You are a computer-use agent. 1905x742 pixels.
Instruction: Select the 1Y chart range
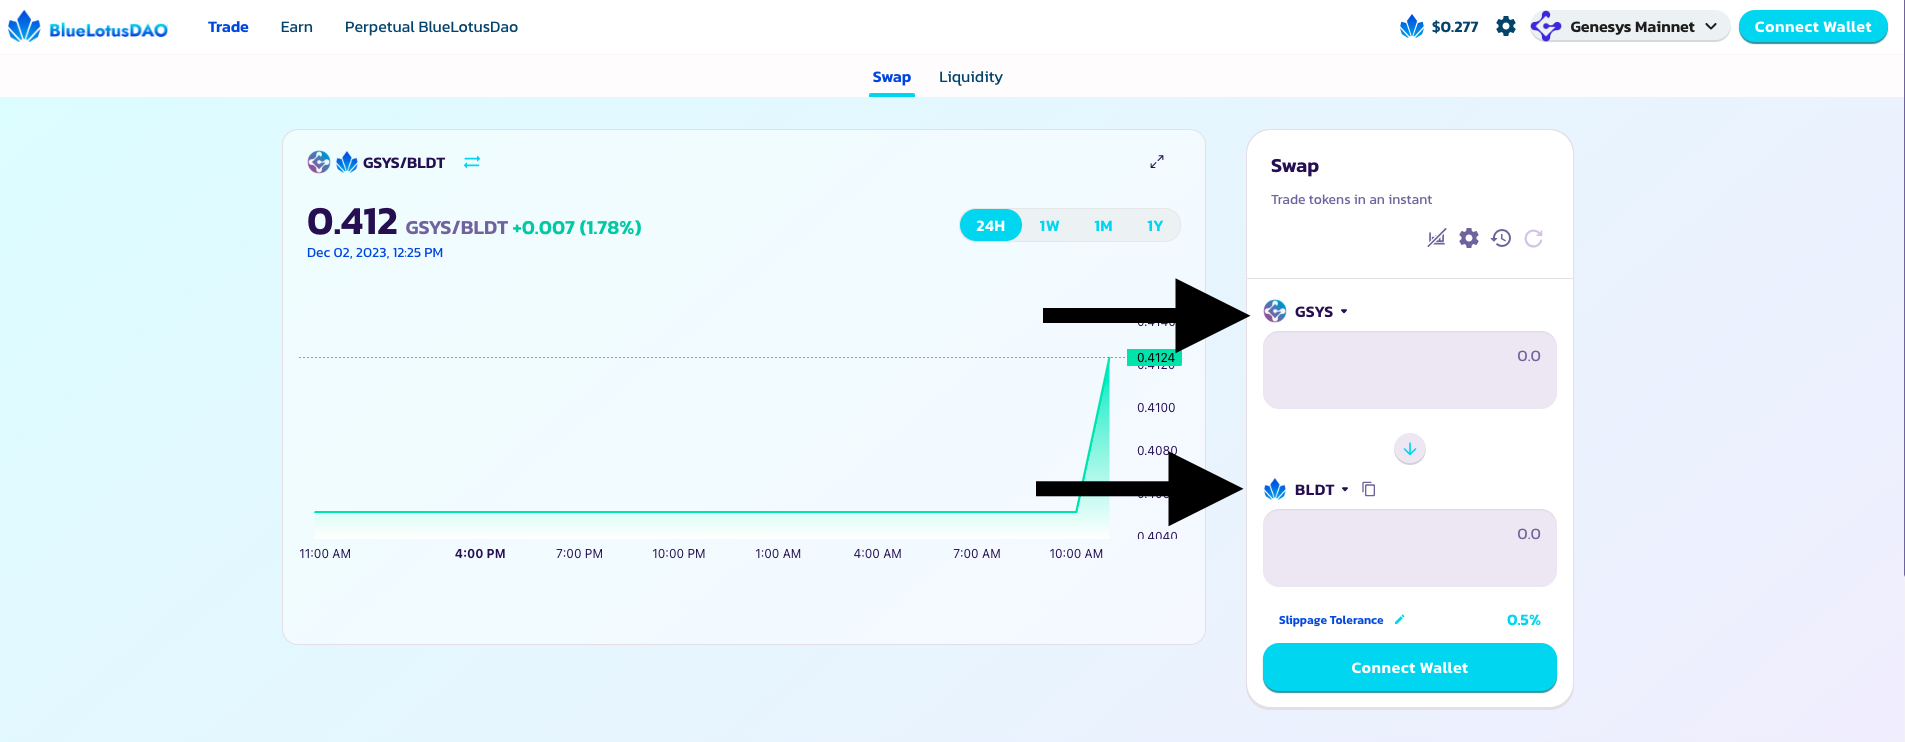(1155, 226)
